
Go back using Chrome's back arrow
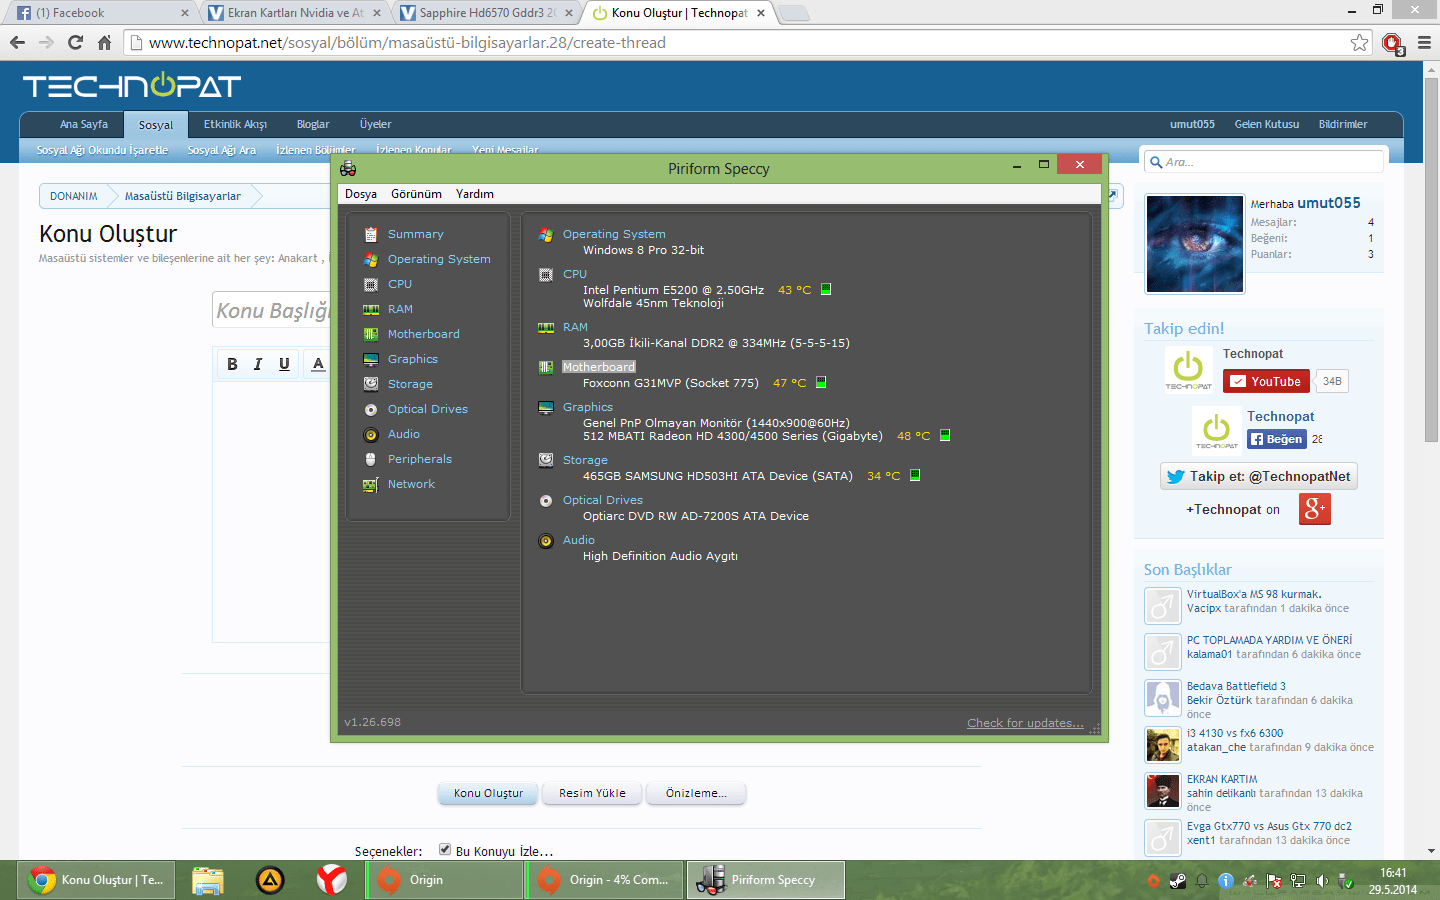[17, 42]
